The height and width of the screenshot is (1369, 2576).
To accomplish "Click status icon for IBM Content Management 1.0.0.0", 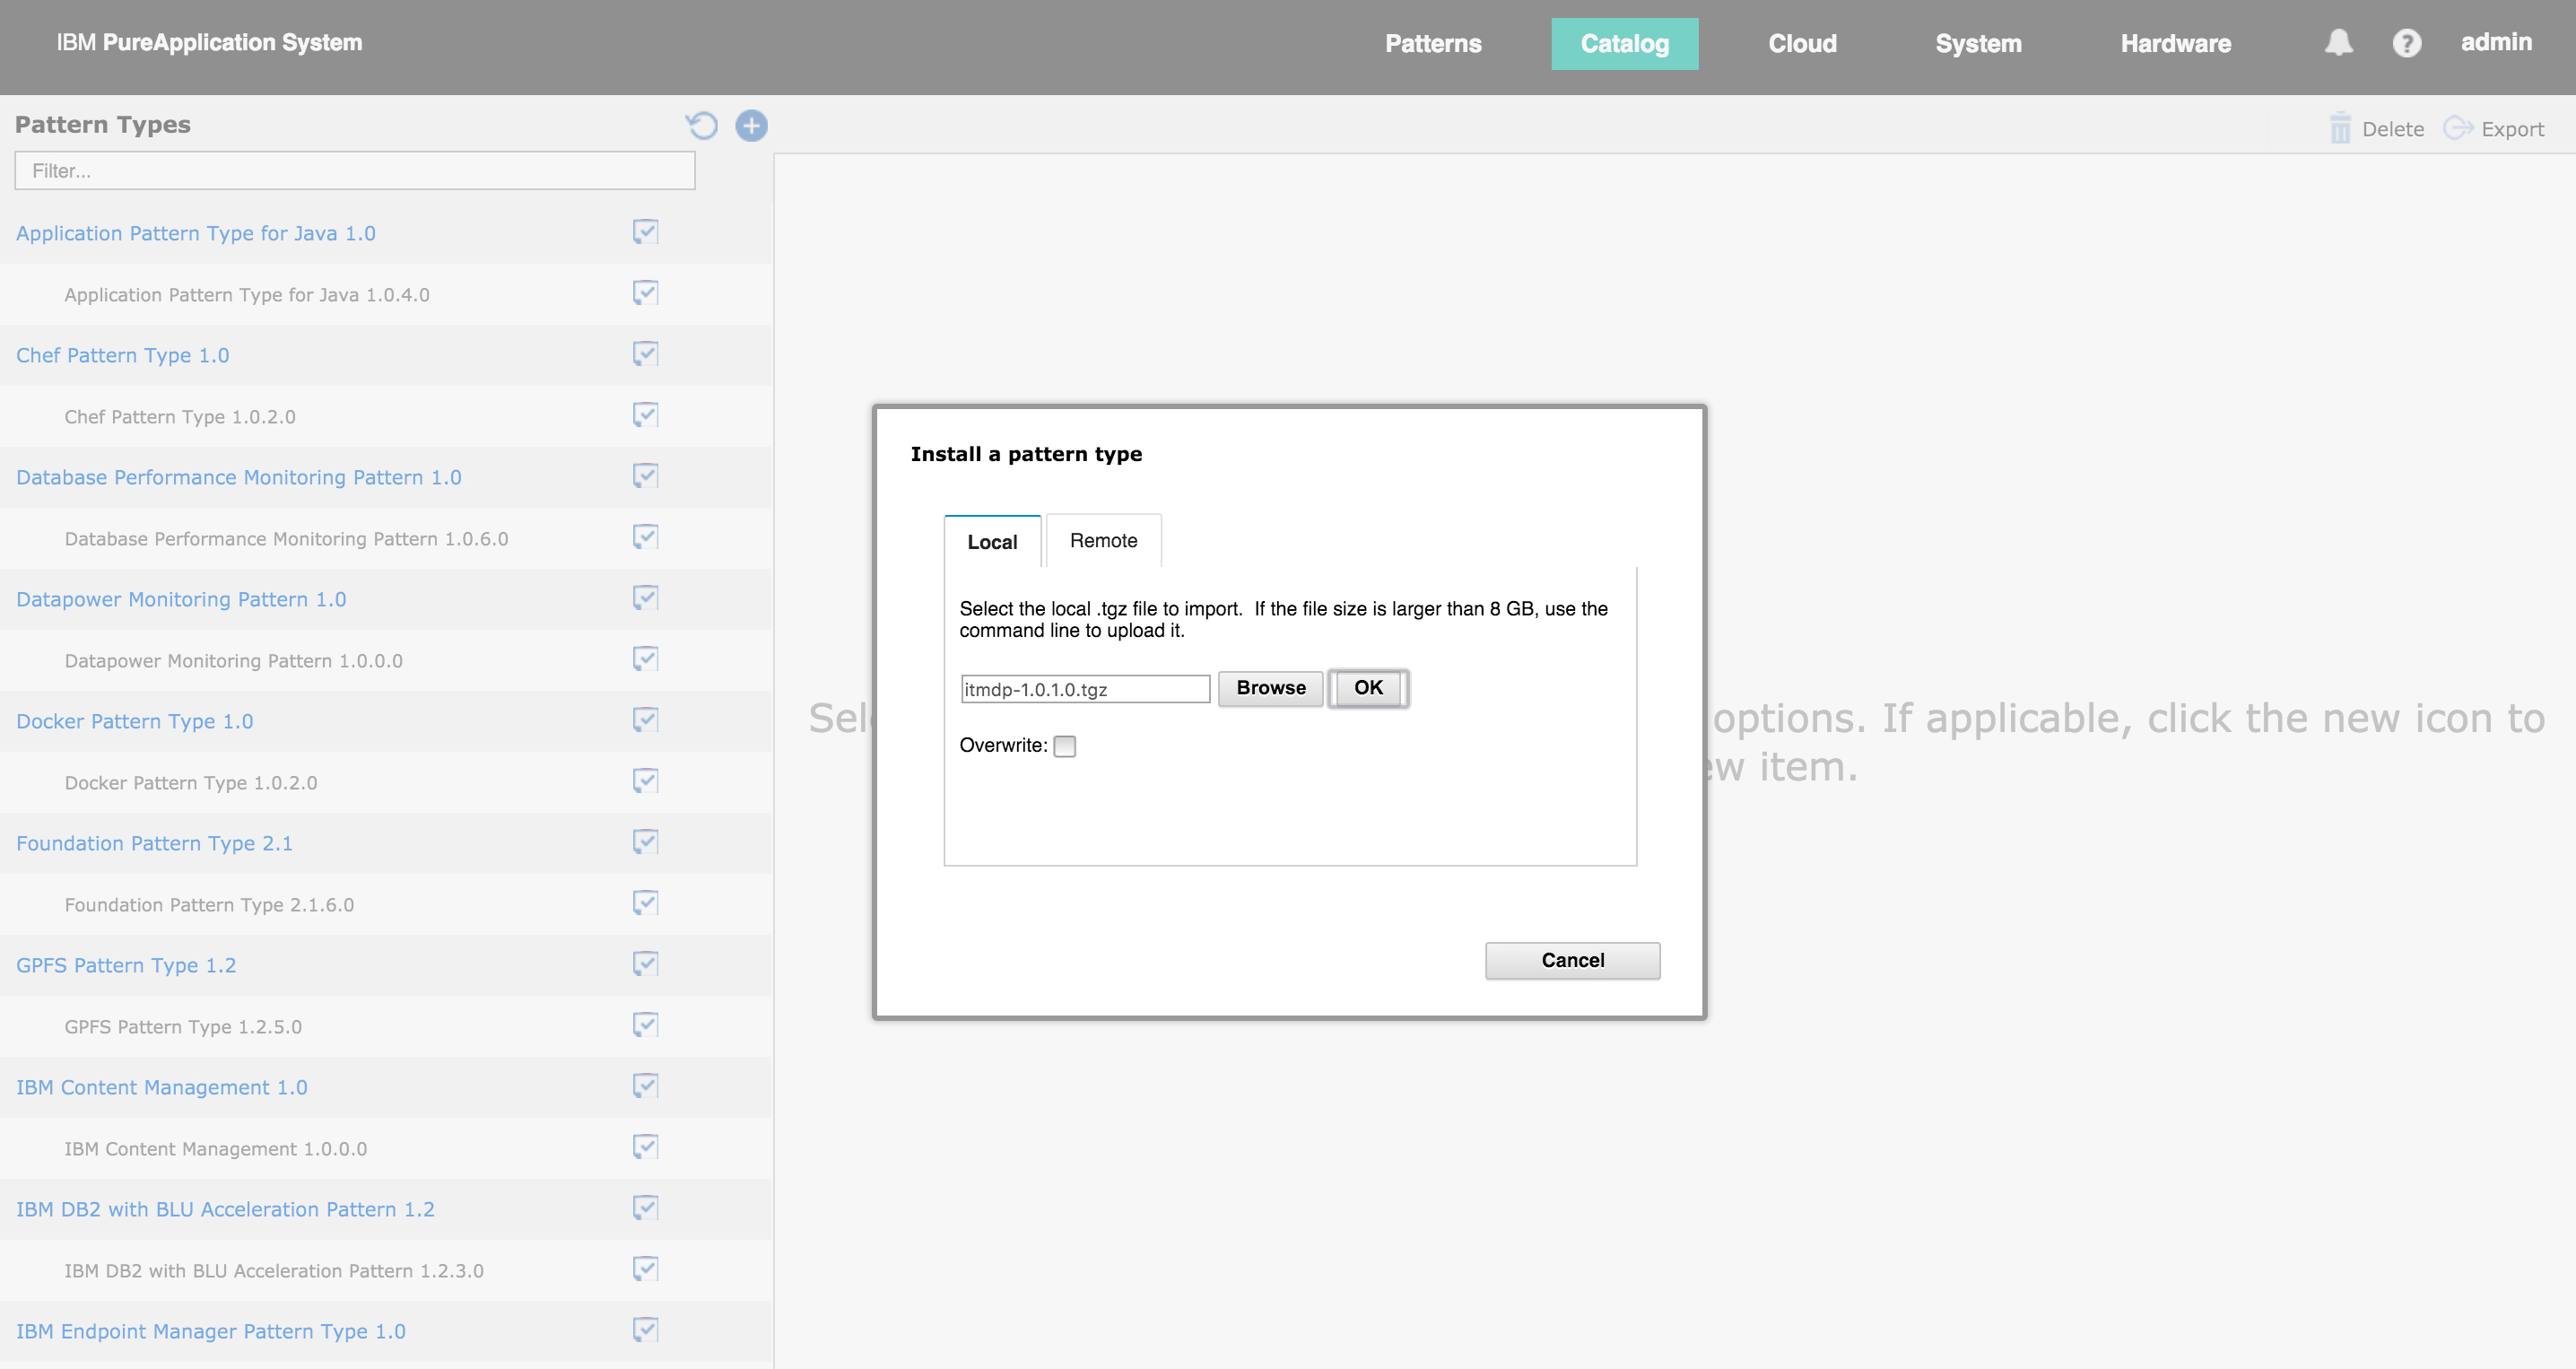I will pyautogui.click(x=645, y=1147).
